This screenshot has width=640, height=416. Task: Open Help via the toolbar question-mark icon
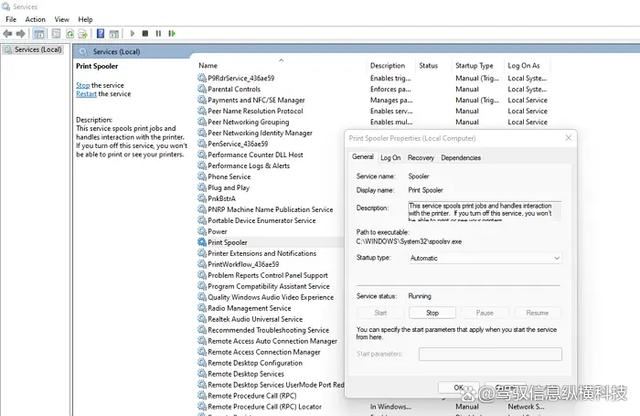(x=101, y=33)
